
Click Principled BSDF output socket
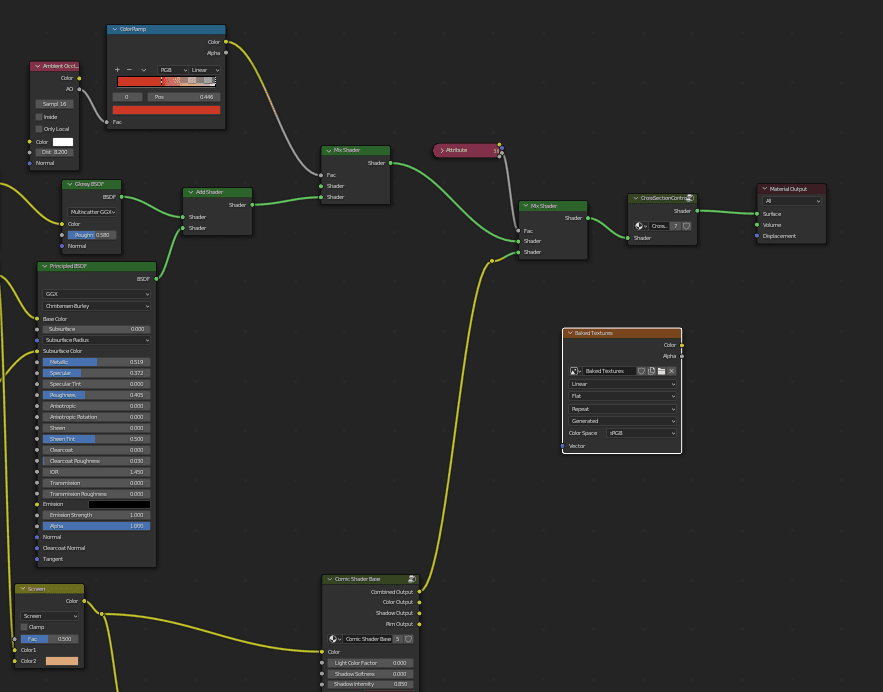click(x=156, y=279)
